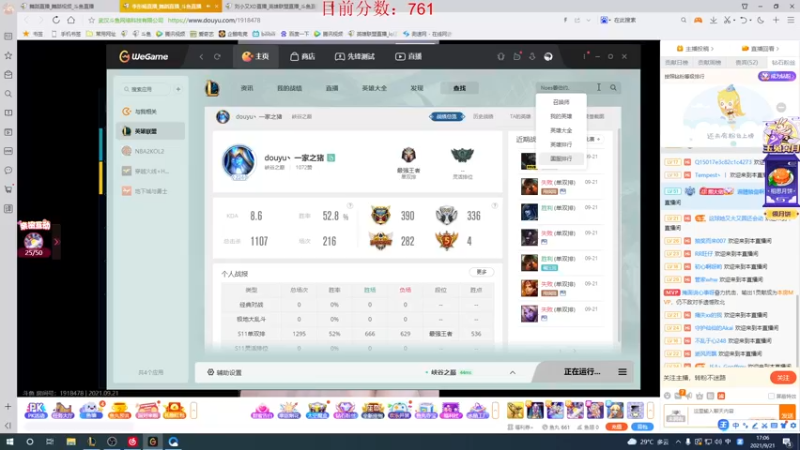Open the MVP badge icon with 390
800x450 pixels.
coord(380,215)
